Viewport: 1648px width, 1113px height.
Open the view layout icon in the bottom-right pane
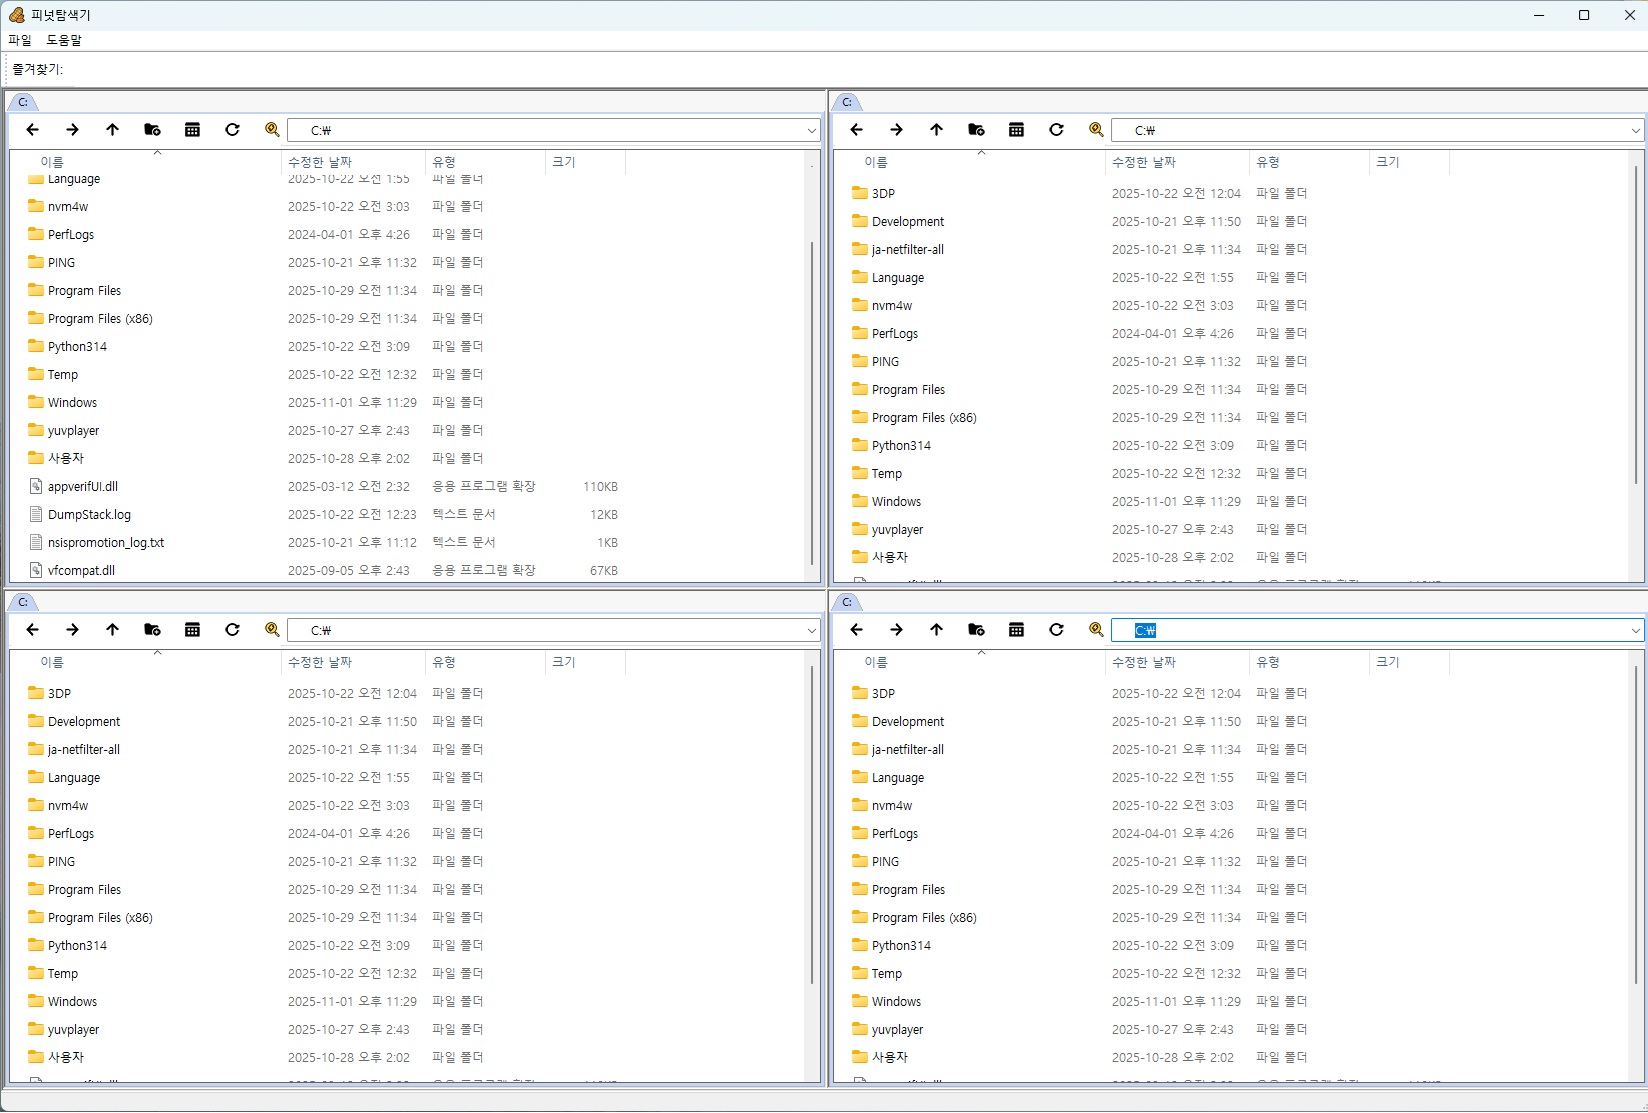pyautogui.click(x=1016, y=630)
